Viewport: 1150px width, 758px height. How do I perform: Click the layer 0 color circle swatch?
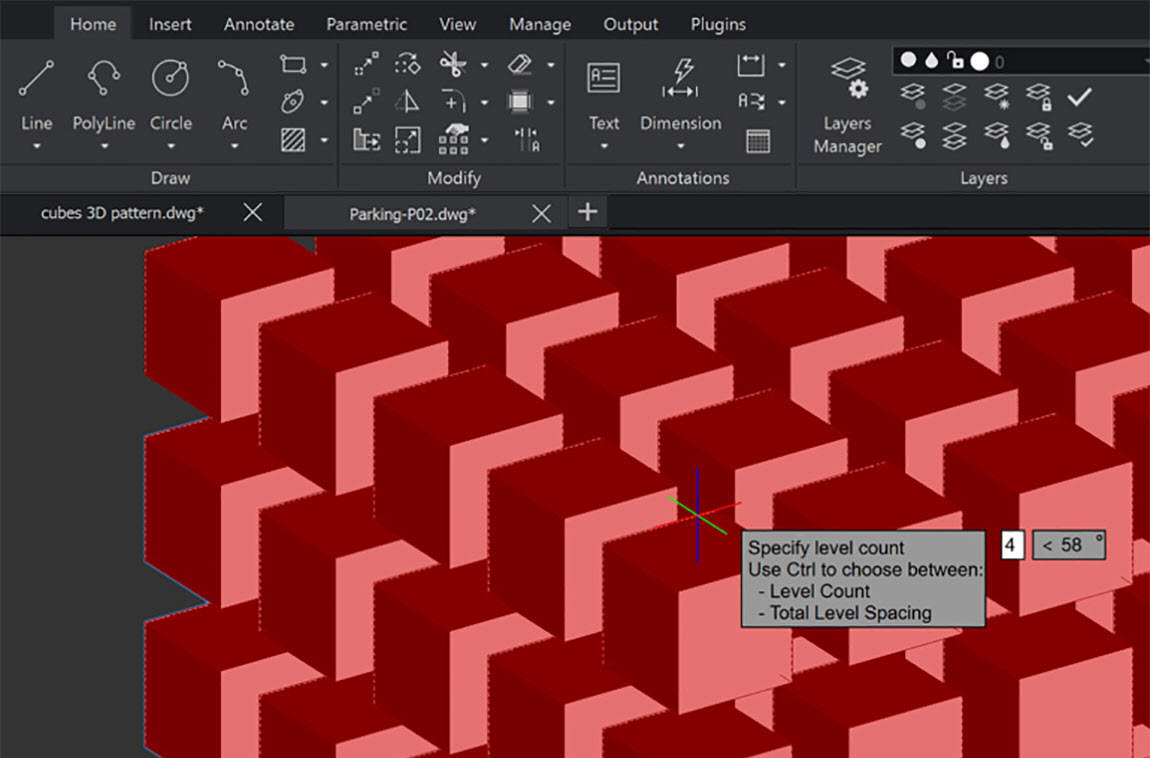click(x=980, y=61)
